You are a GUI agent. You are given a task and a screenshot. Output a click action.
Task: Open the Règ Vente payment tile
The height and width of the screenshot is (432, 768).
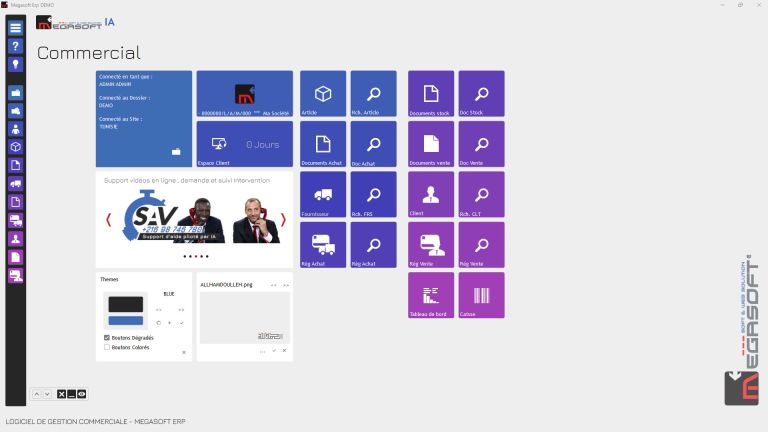click(431, 245)
